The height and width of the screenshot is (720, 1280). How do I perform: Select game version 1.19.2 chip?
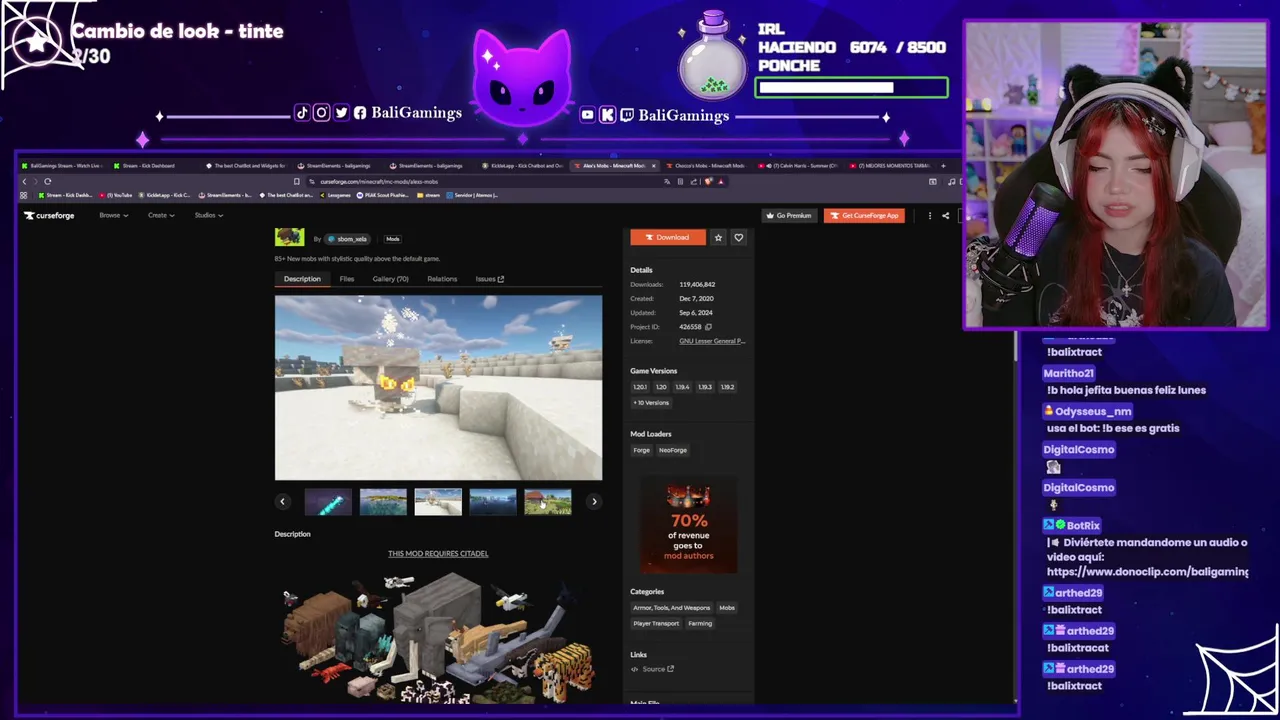(x=727, y=387)
